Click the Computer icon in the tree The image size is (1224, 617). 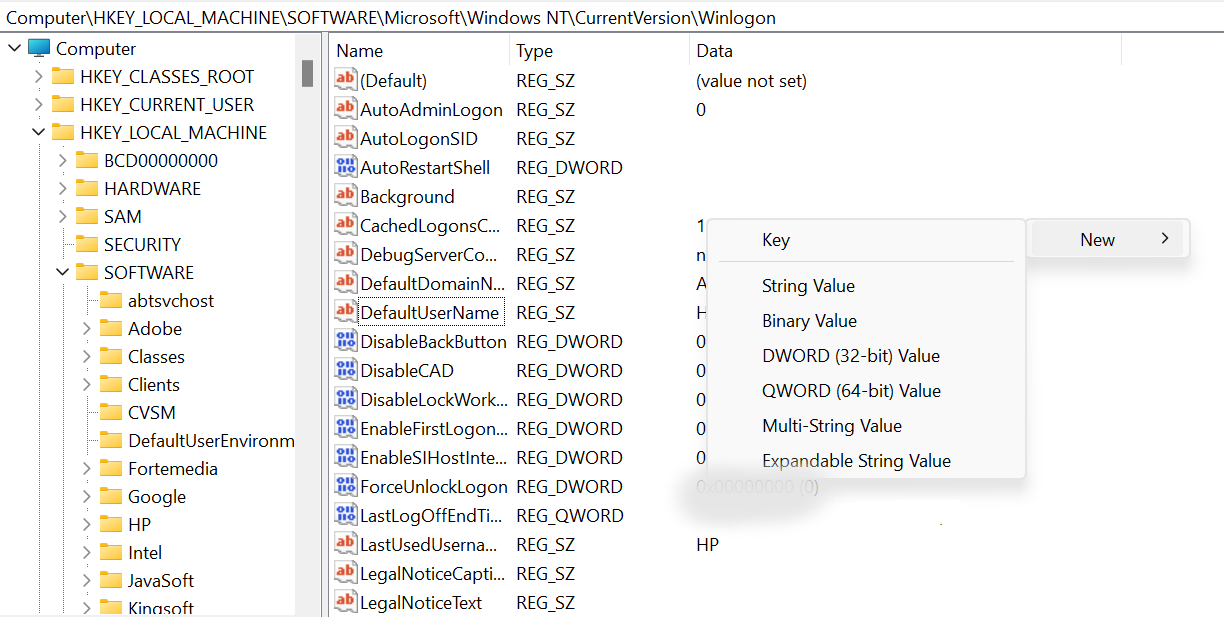(38, 47)
